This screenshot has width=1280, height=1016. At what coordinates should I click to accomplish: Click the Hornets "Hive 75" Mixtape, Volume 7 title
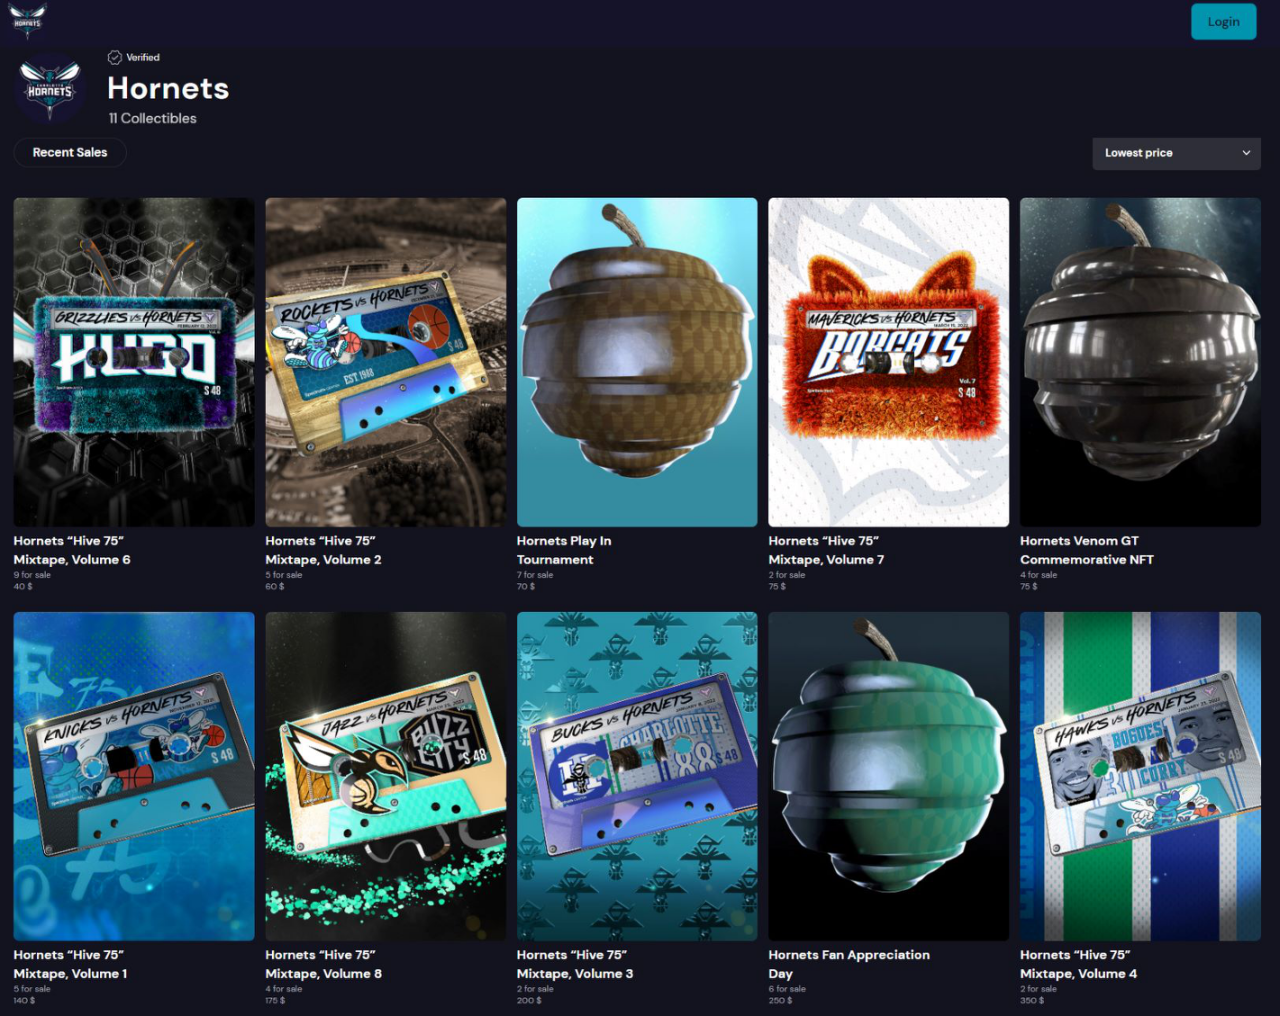pyautogui.click(x=826, y=550)
